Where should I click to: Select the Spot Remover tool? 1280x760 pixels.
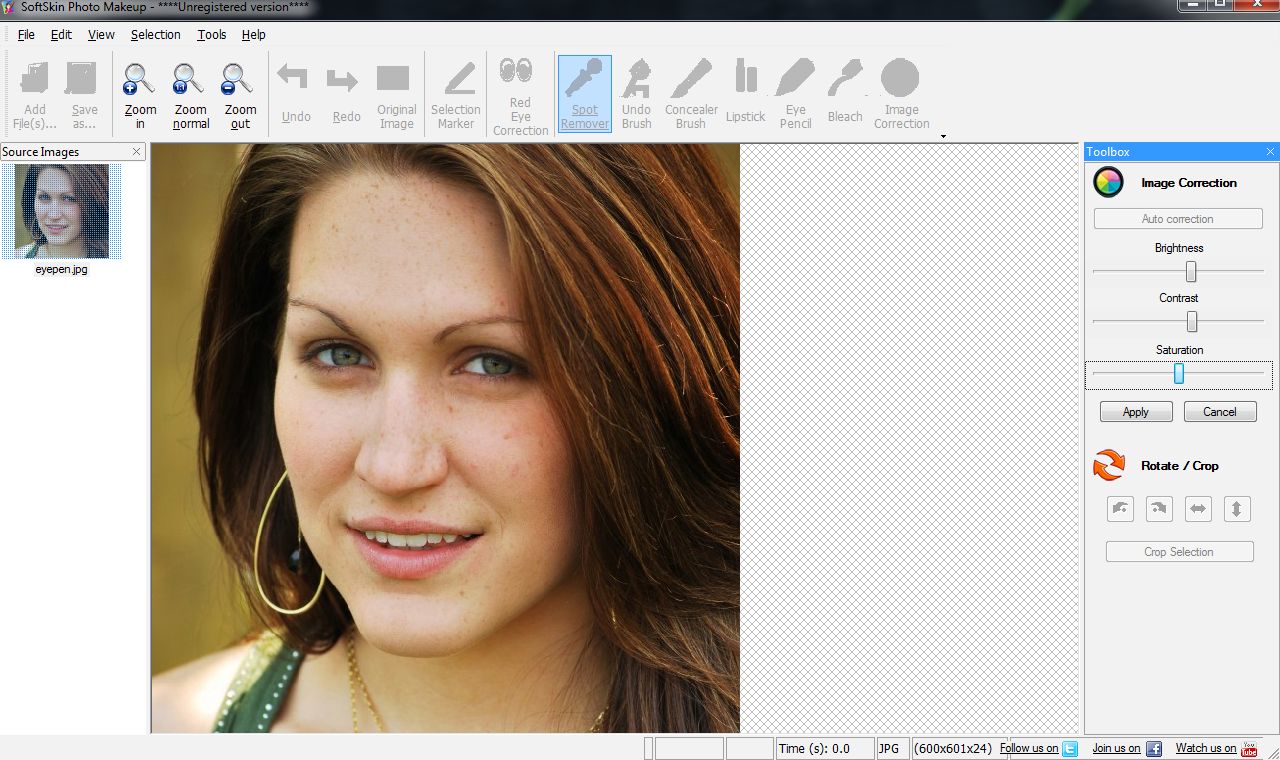[x=585, y=93]
